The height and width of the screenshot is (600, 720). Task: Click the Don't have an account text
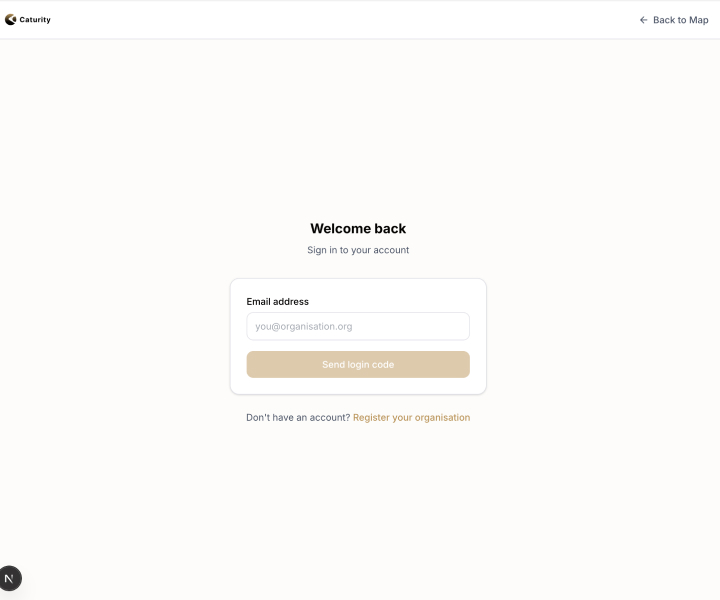tap(298, 417)
